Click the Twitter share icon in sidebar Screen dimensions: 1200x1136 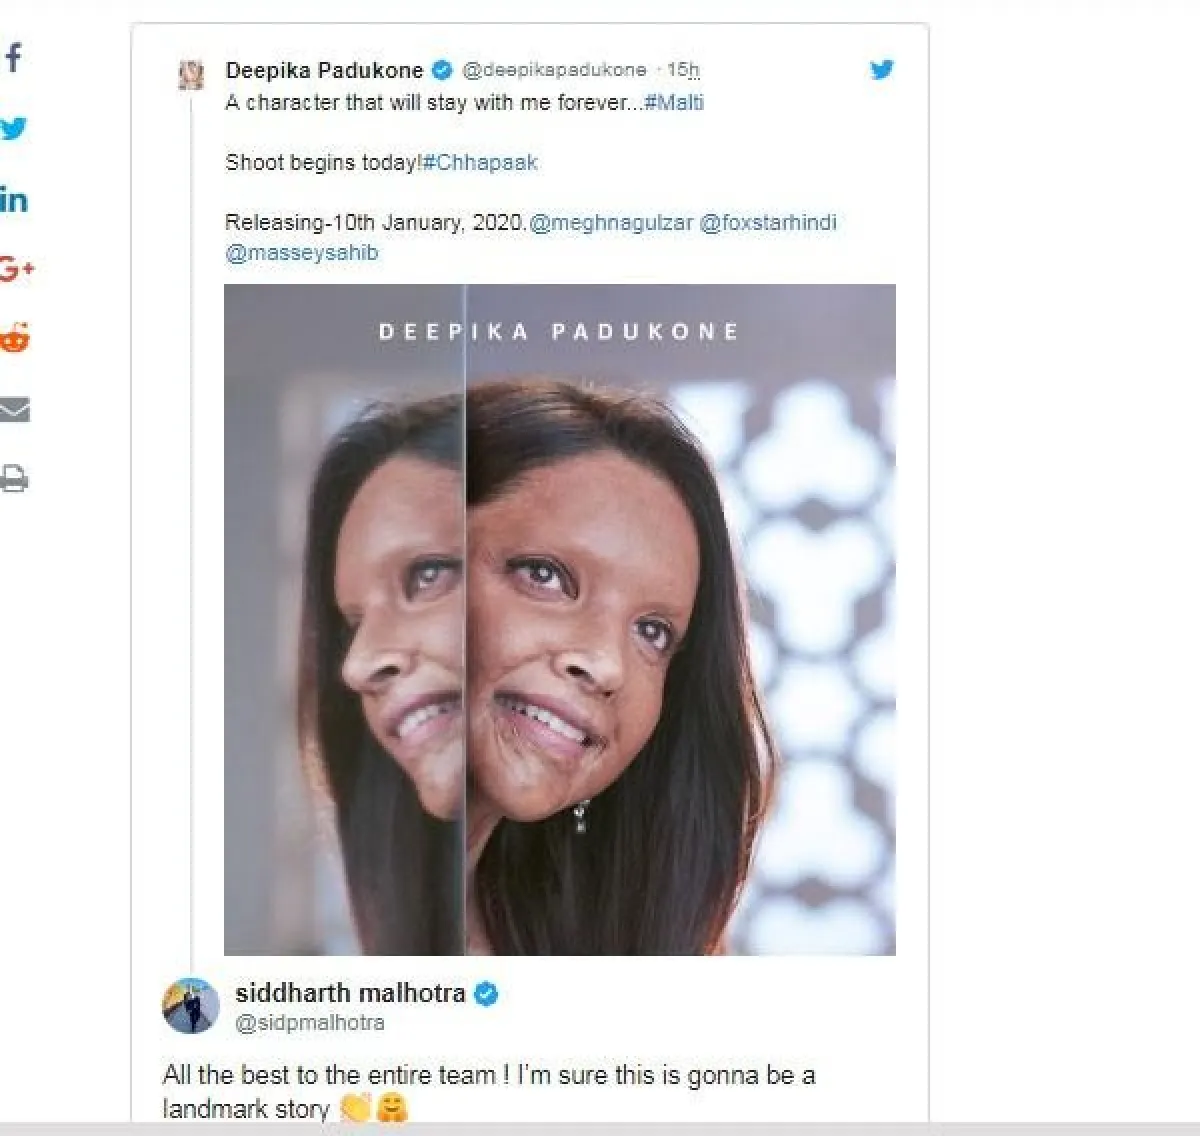(14, 129)
